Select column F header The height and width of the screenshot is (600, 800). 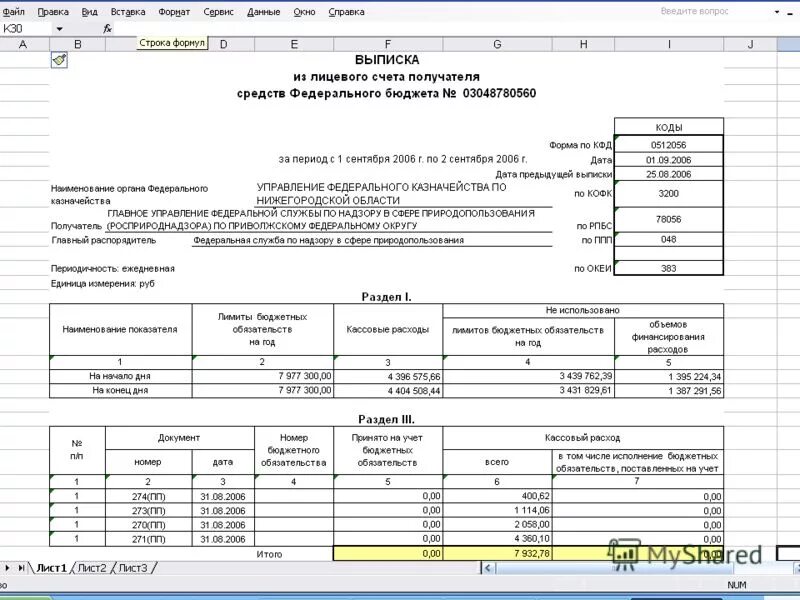tap(388, 44)
